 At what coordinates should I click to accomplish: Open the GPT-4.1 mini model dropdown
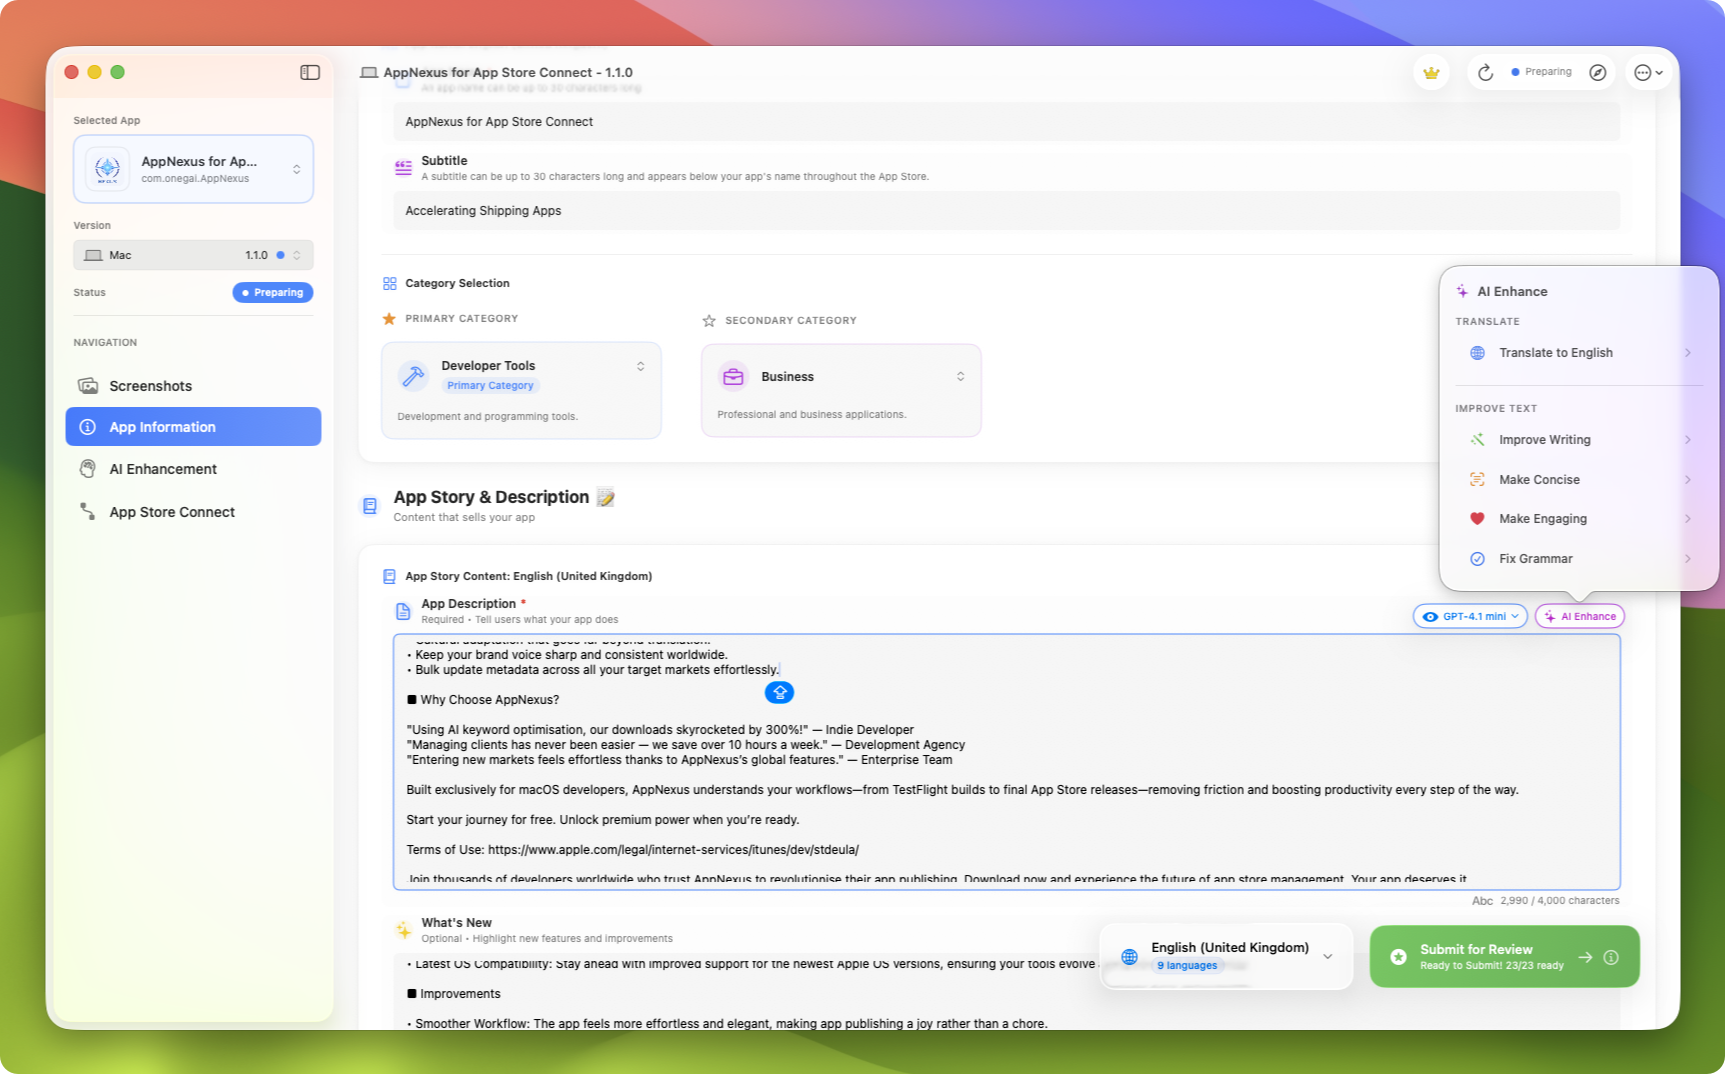coord(1469,616)
